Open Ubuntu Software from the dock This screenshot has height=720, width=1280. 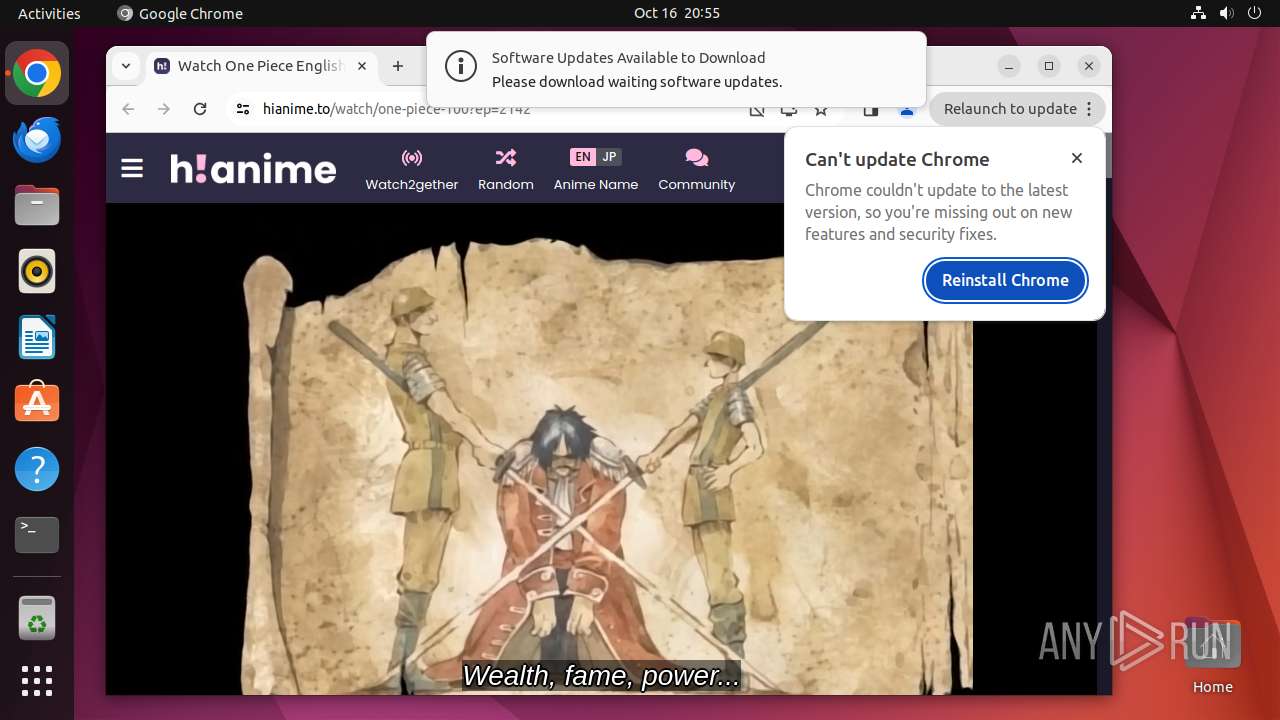[37, 403]
